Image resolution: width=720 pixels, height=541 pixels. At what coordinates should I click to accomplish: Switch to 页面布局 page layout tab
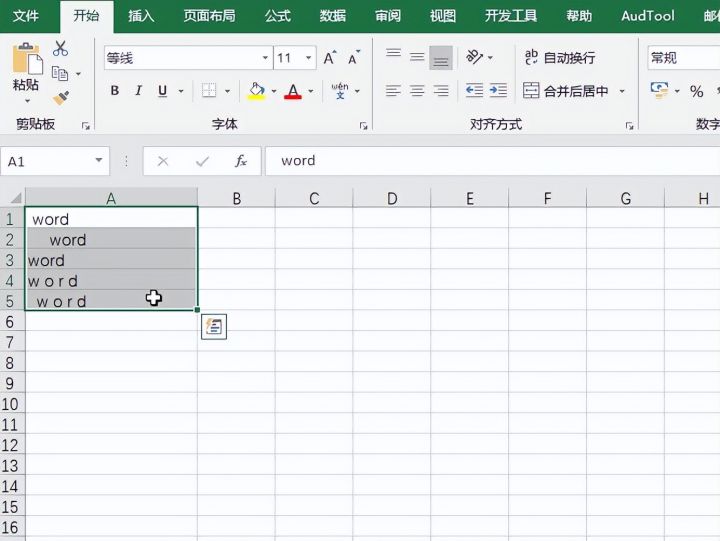[209, 16]
